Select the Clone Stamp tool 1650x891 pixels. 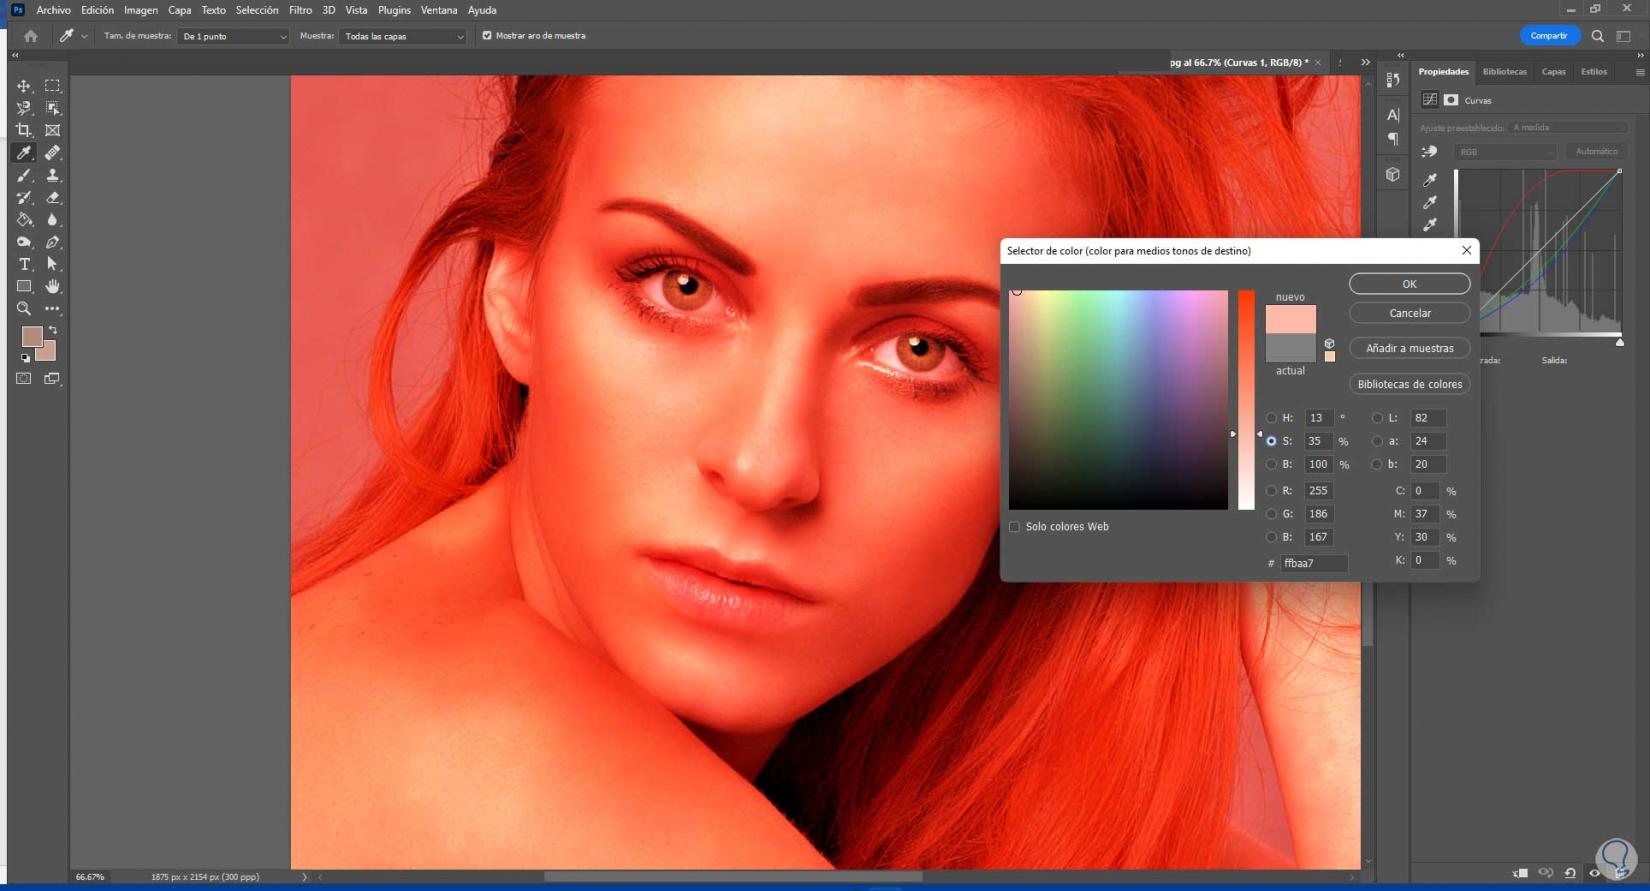[x=52, y=175]
